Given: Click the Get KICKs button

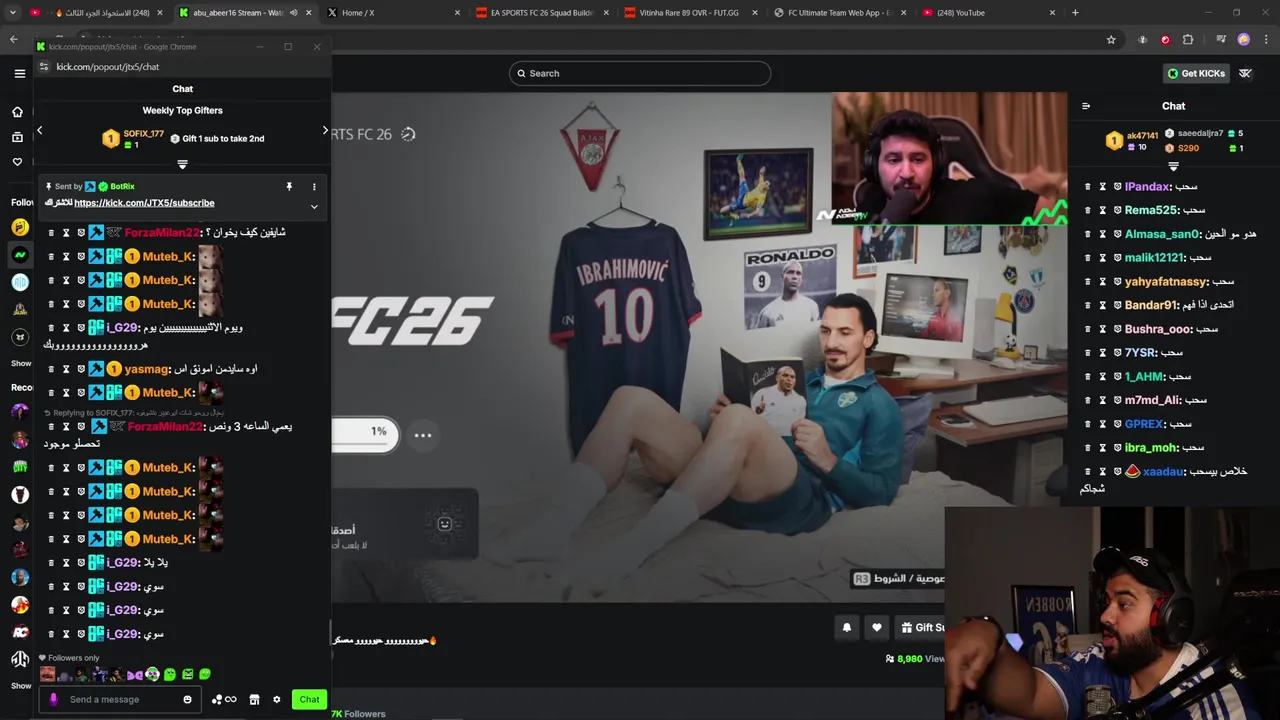Looking at the screenshot, I should tap(1196, 73).
